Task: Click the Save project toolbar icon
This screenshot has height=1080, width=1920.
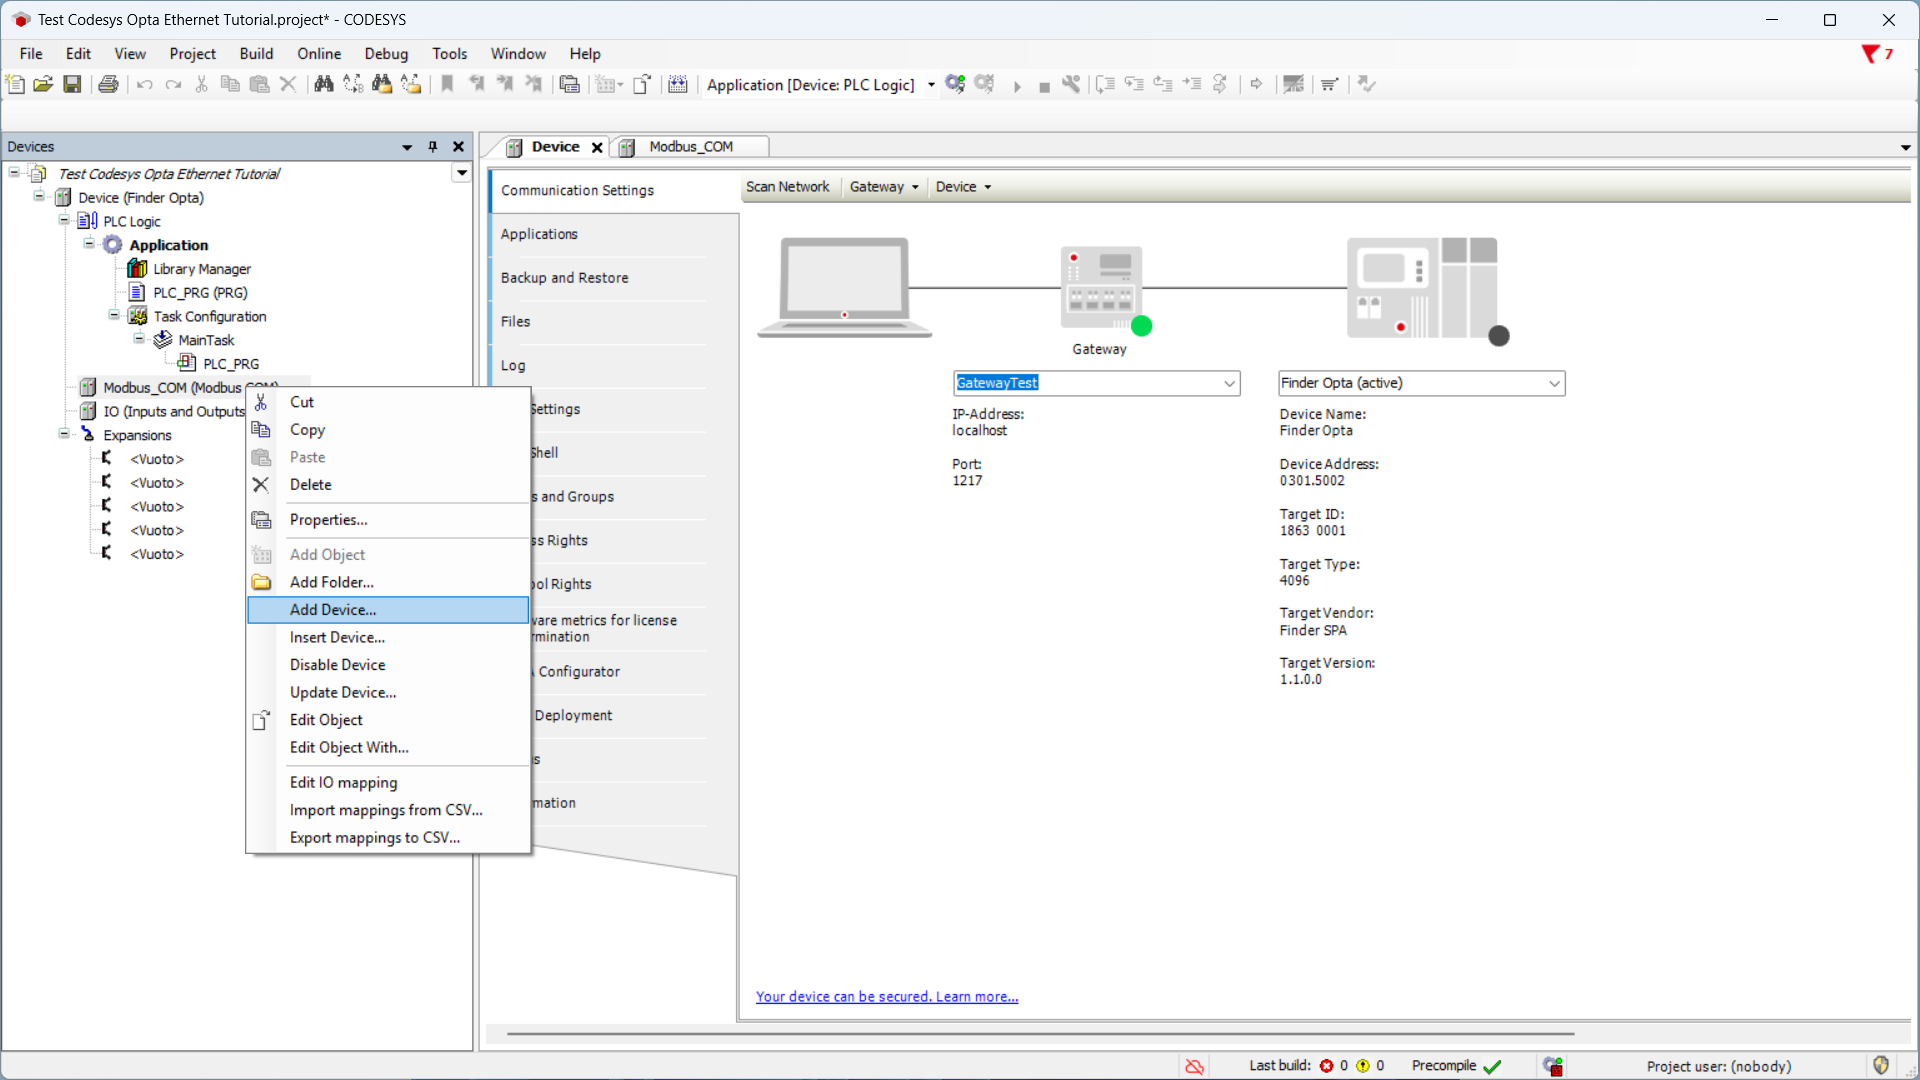Action: tap(72, 84)
